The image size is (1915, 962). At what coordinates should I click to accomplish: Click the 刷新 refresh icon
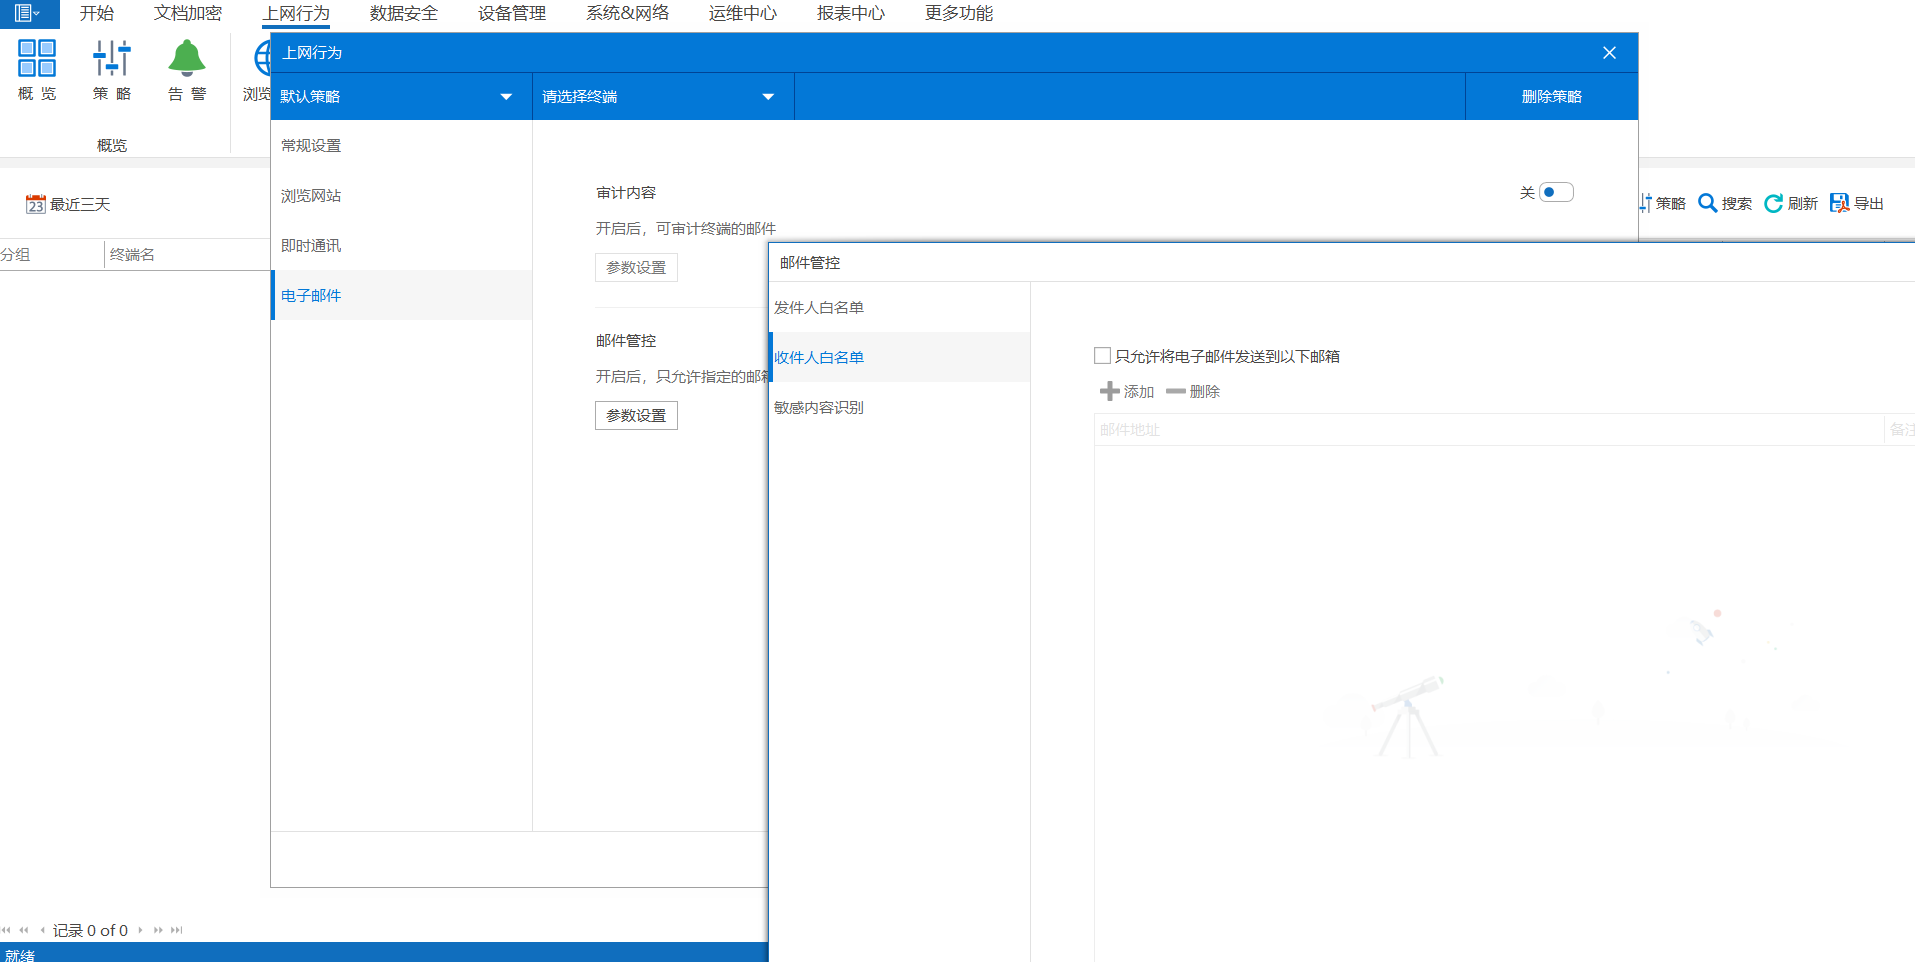click(1773, 203)
